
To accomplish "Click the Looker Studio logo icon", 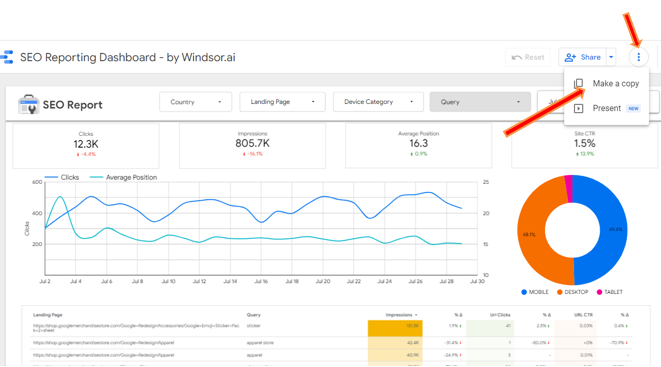I will (x=7, y=57).
